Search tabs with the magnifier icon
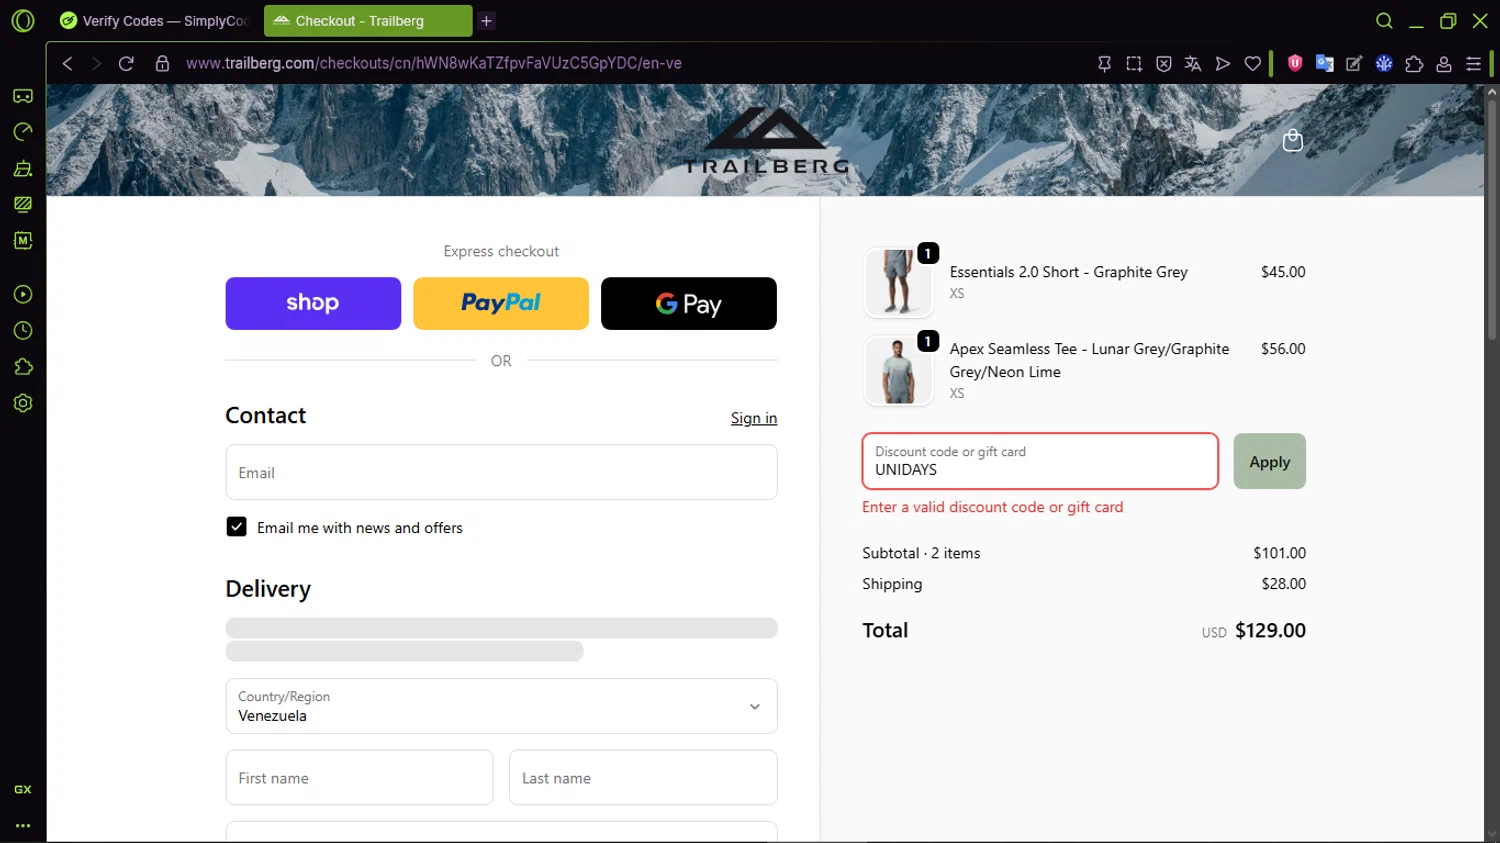This screenshot has width=1500, height=843. point(1384,21)
